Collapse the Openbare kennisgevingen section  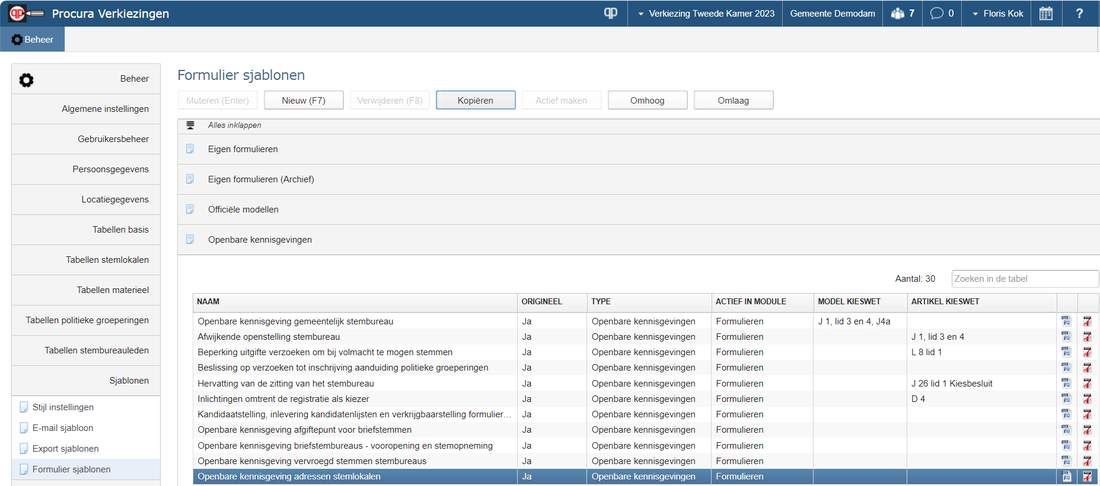[638, 240]
